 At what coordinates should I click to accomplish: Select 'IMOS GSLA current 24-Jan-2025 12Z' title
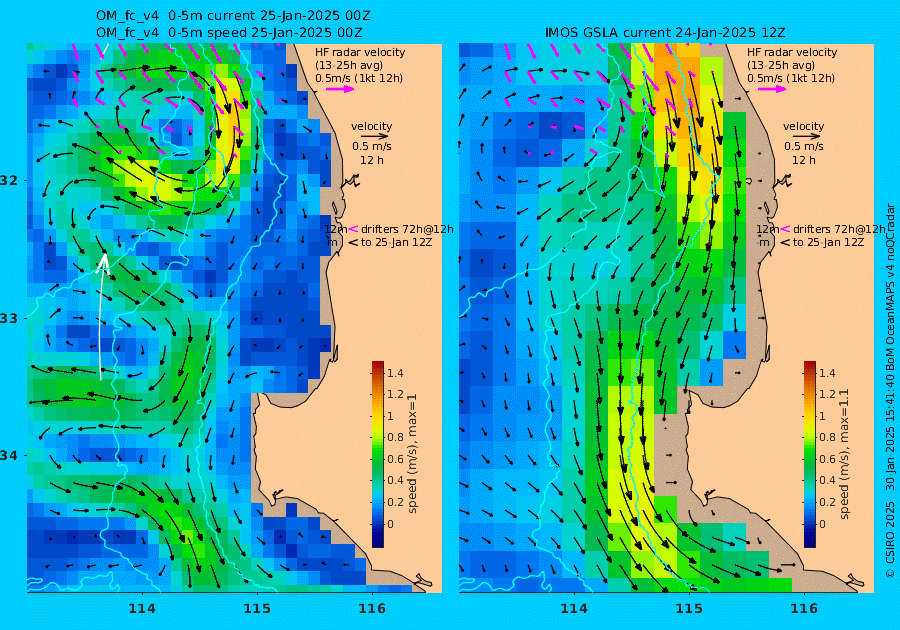pyautogui.click(x=665, y=33)
